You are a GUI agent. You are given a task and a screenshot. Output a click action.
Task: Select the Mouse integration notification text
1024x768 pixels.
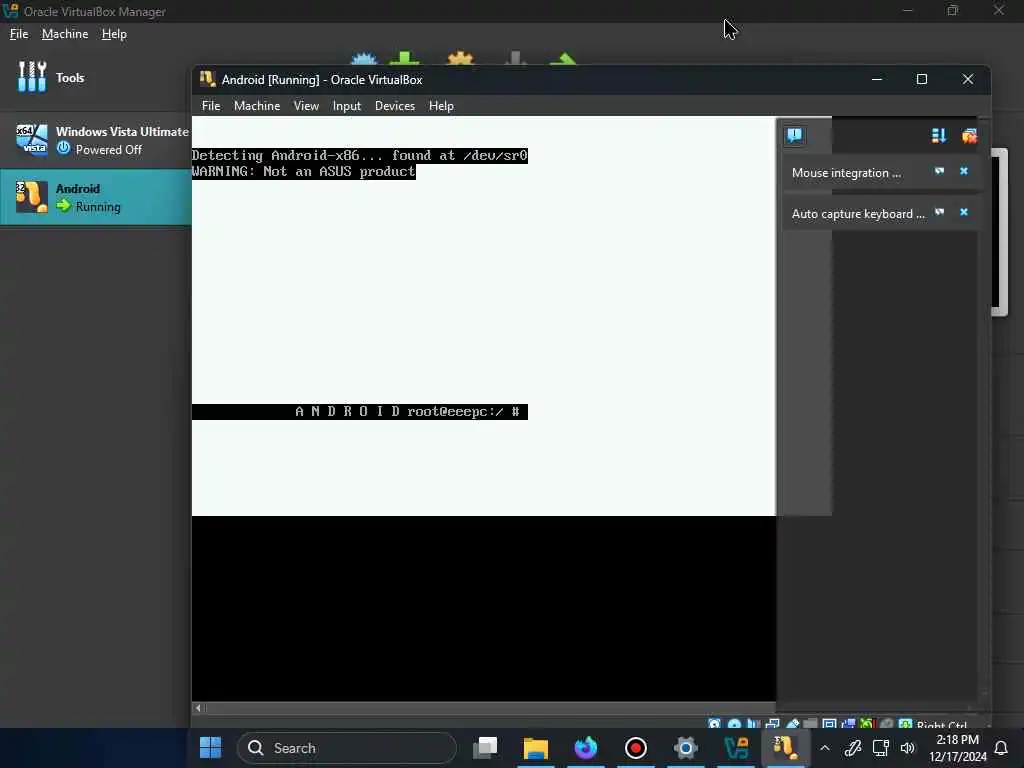846,173
